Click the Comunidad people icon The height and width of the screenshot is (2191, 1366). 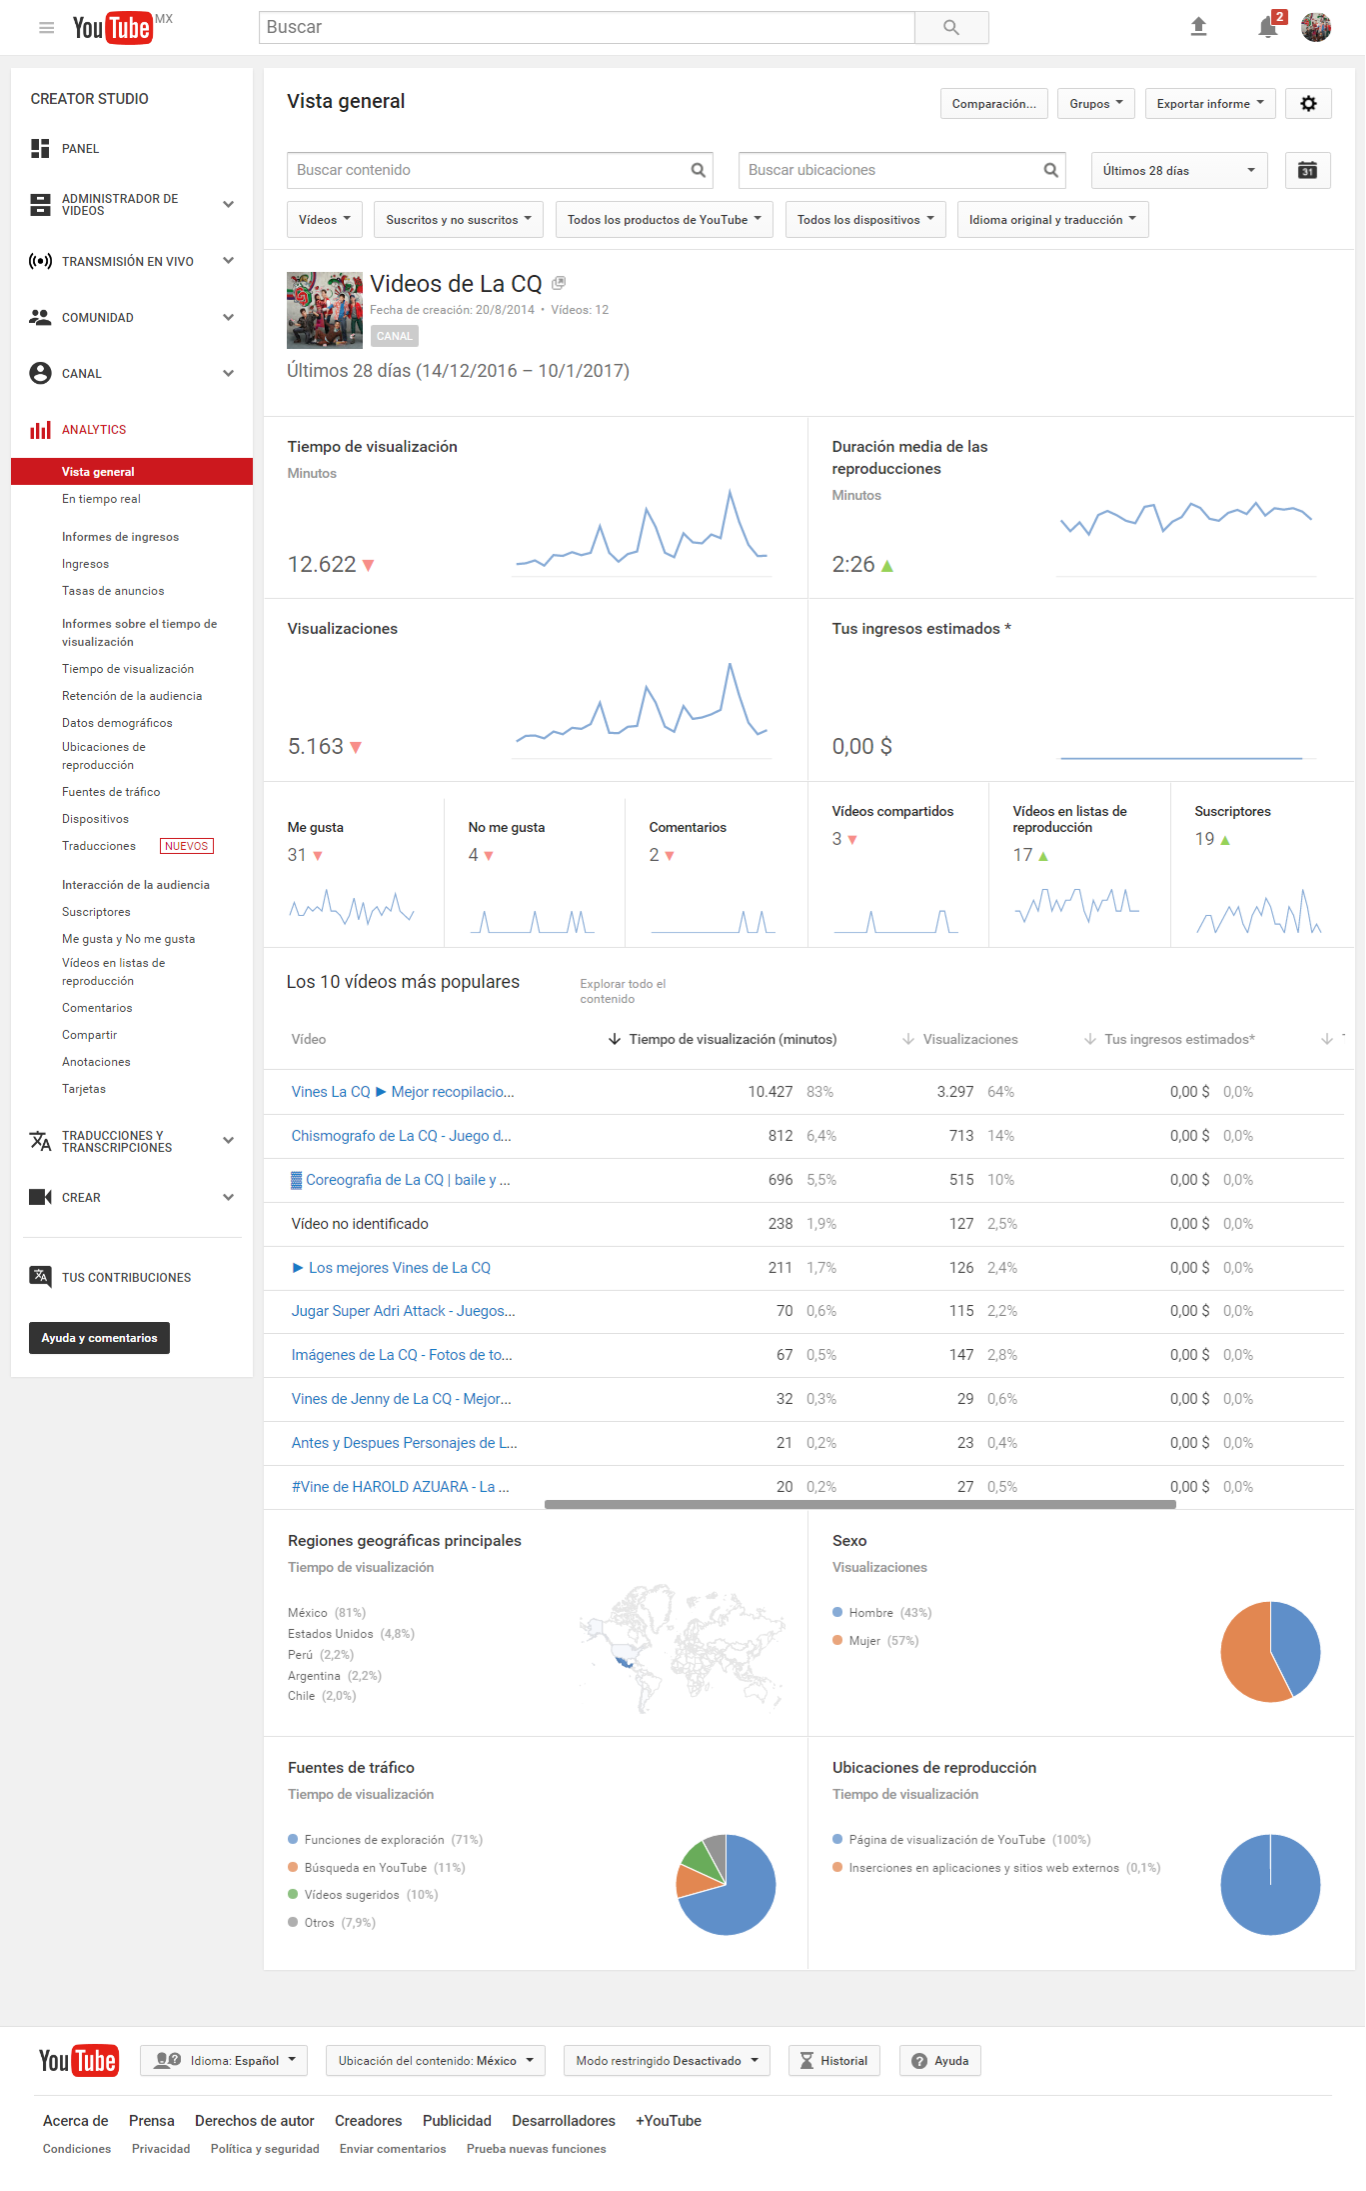(x=40, y=317)
